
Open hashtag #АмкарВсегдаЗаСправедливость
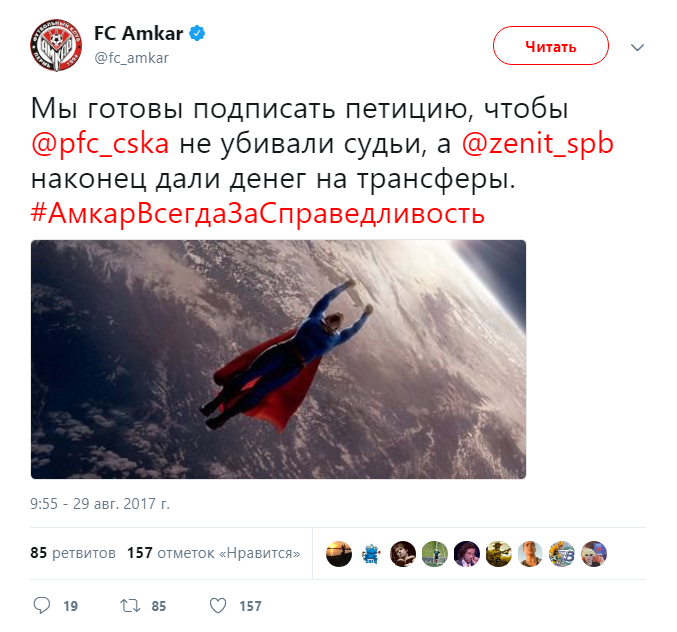[x=258, y=213]
